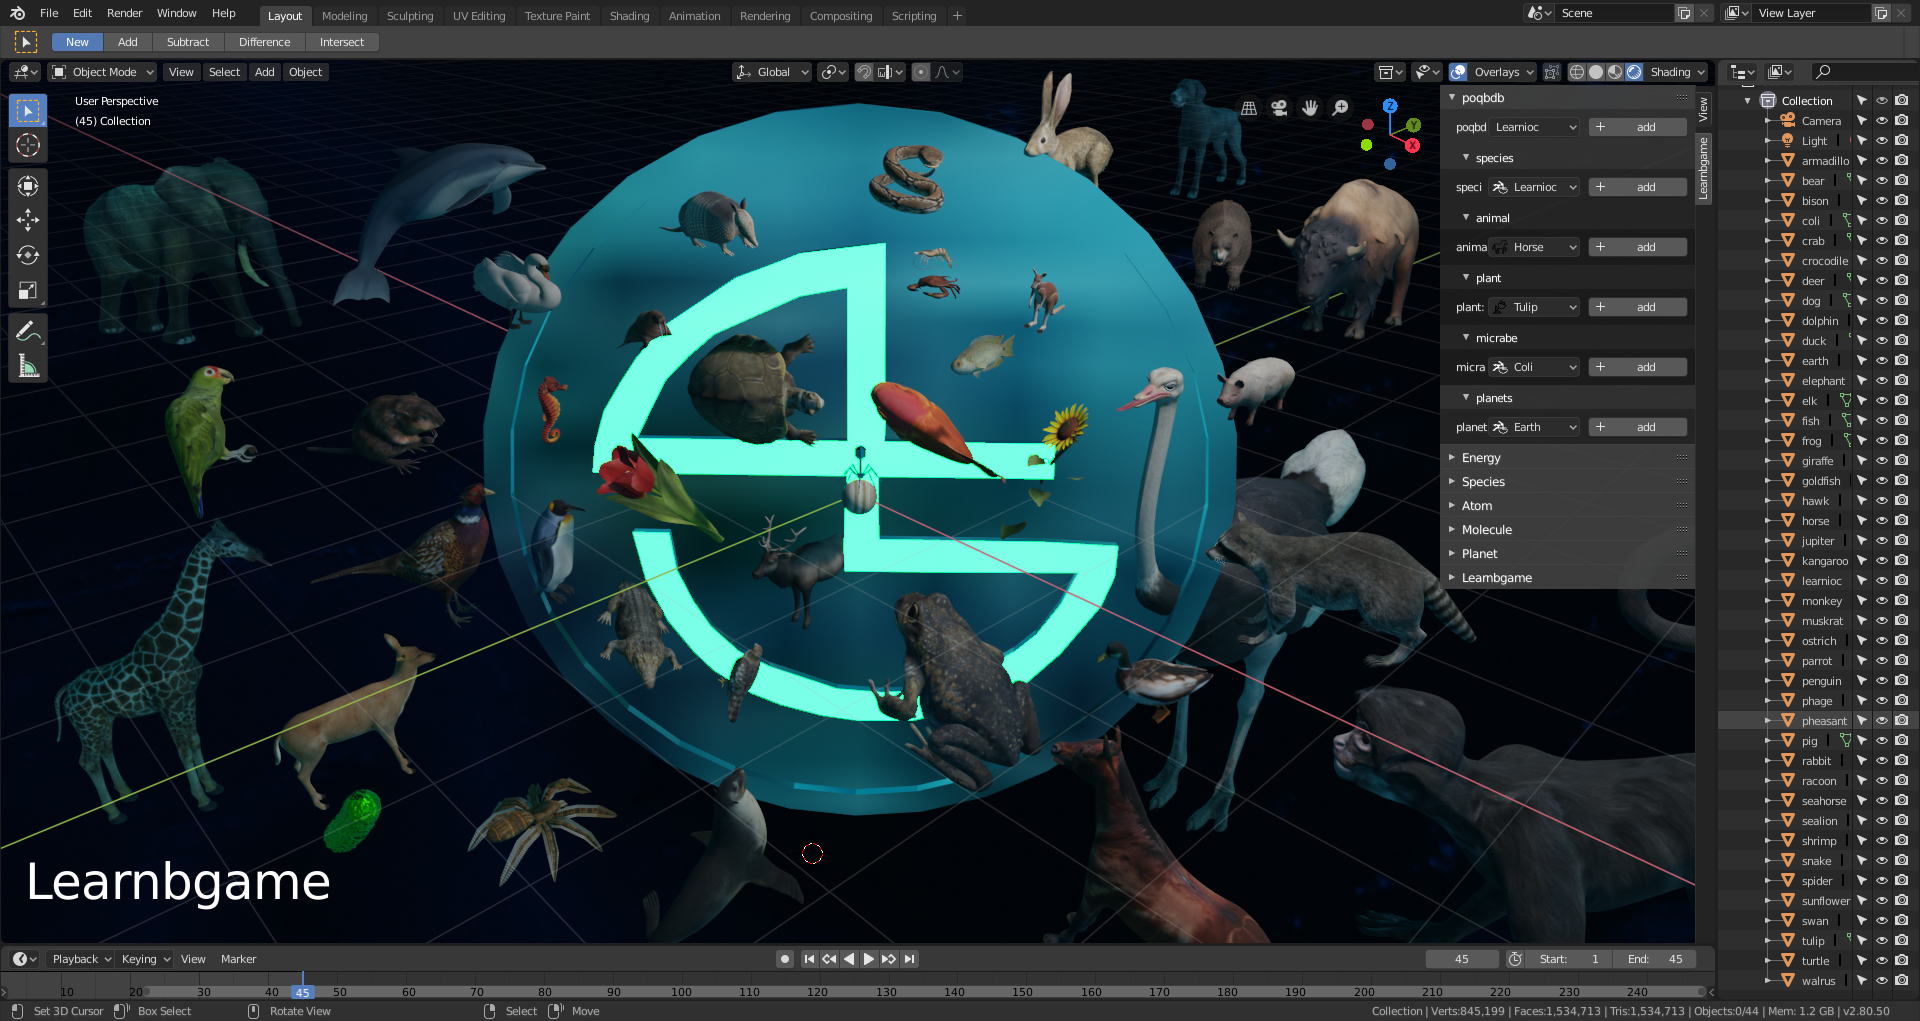Select Subtract selection mode
1920x1021 pixels.
tap(188, 42)
